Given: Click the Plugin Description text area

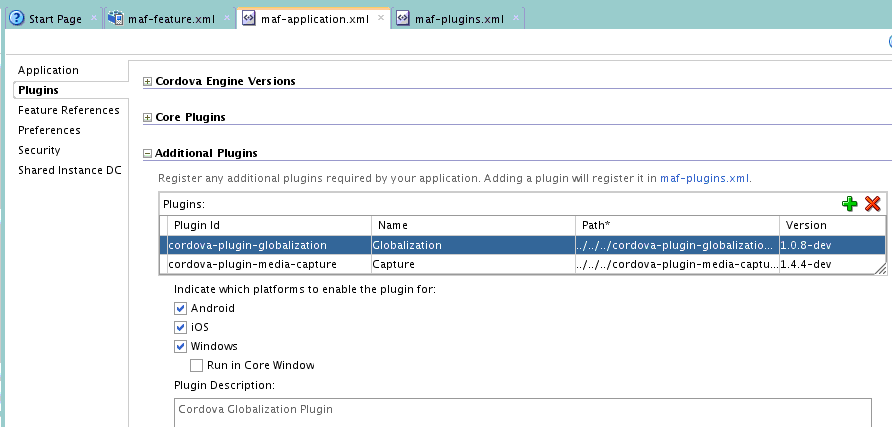Looking at the screenshot, I should click(x=522, y=413).
